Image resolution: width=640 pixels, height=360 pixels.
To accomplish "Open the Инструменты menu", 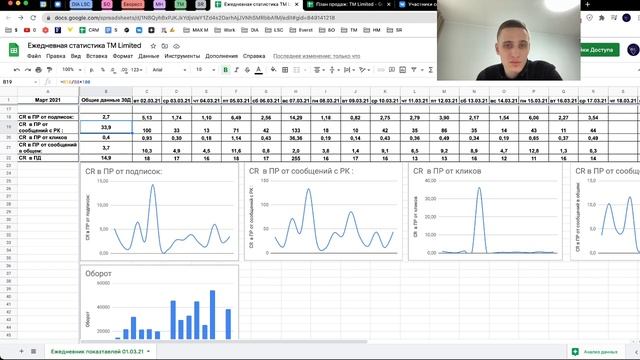I will (182, 56).
